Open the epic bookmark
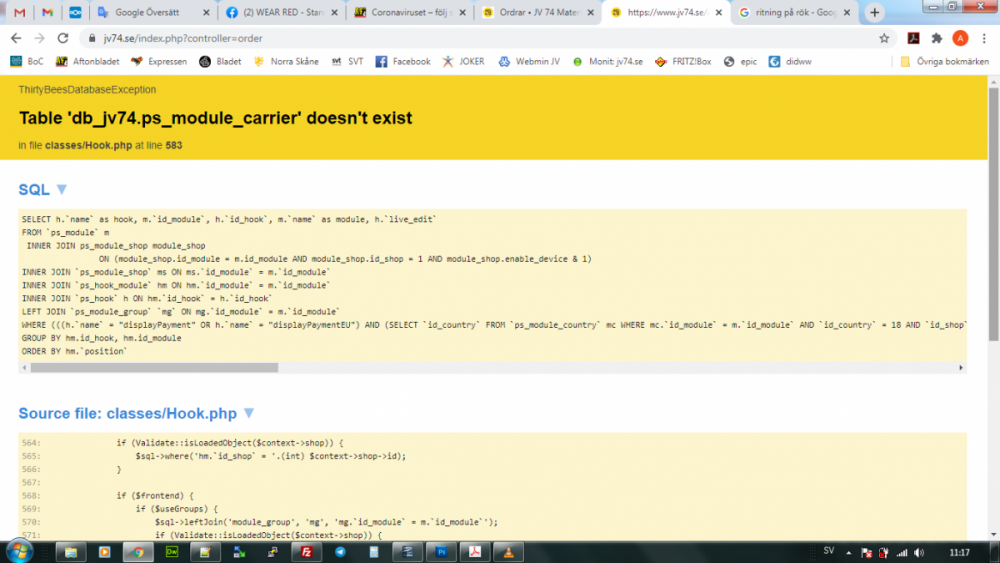The width and height of the screenshot is (1000, 563). [740, 62]
